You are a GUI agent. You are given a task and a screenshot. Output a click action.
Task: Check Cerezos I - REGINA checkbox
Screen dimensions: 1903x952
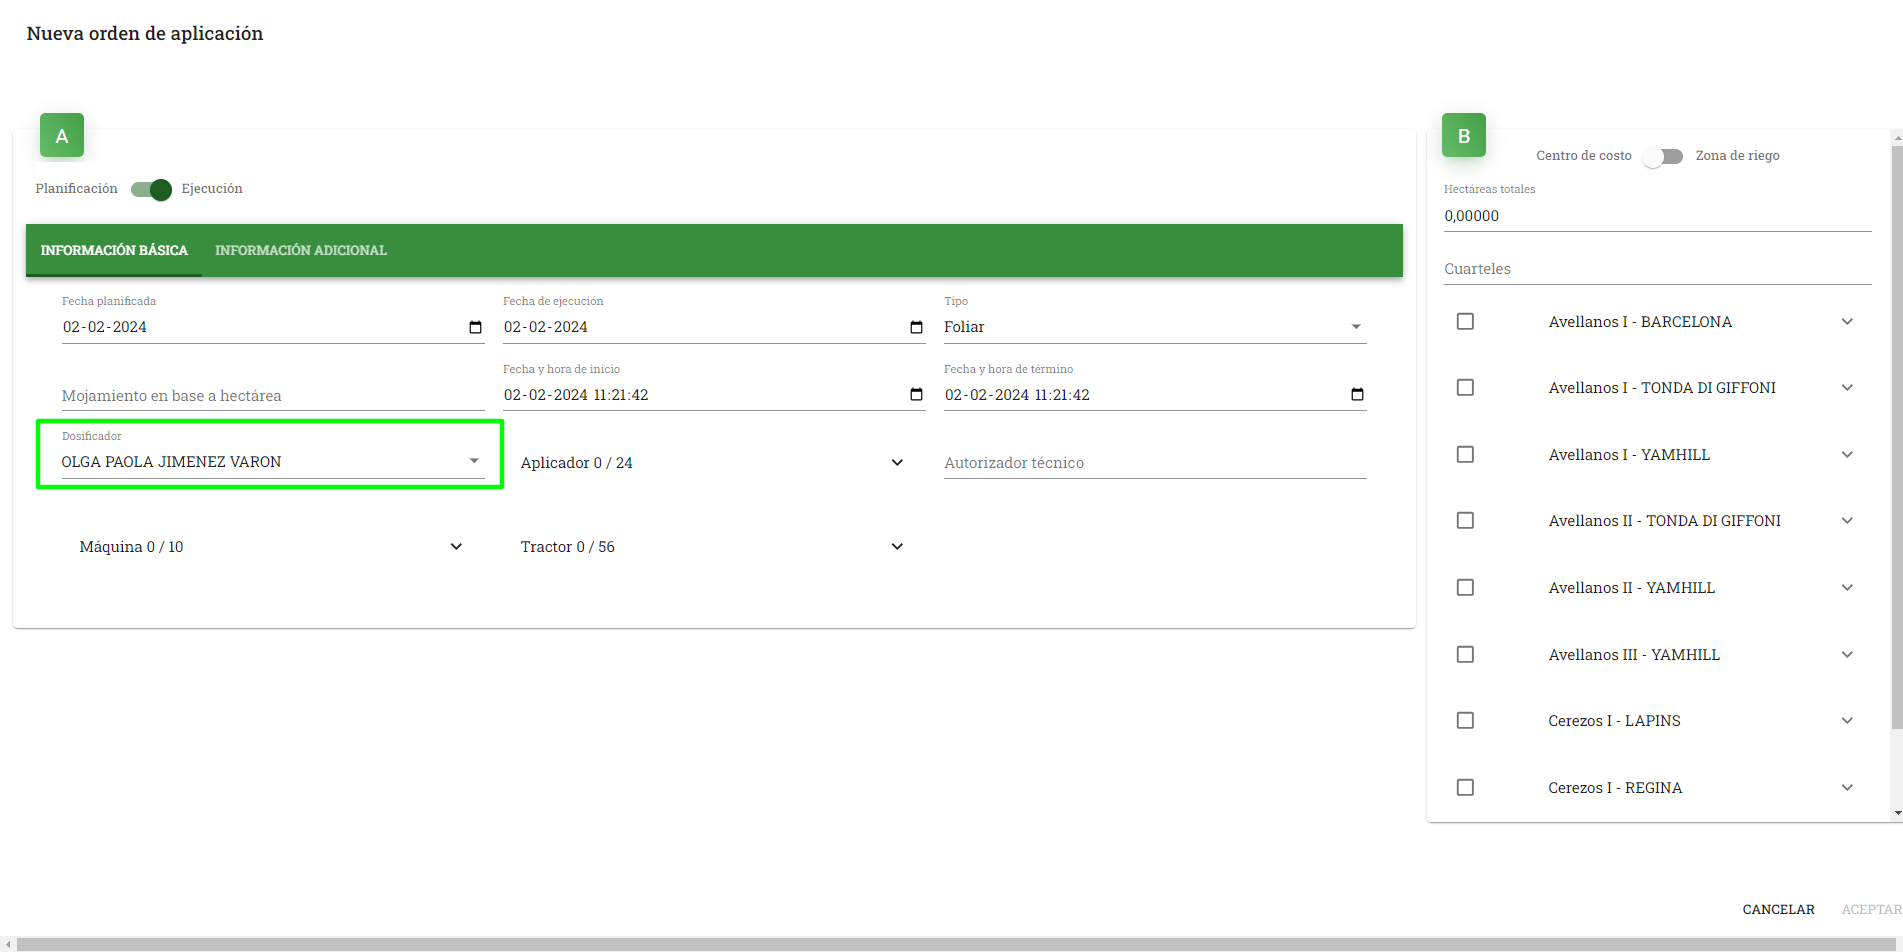click(1465, 787)
